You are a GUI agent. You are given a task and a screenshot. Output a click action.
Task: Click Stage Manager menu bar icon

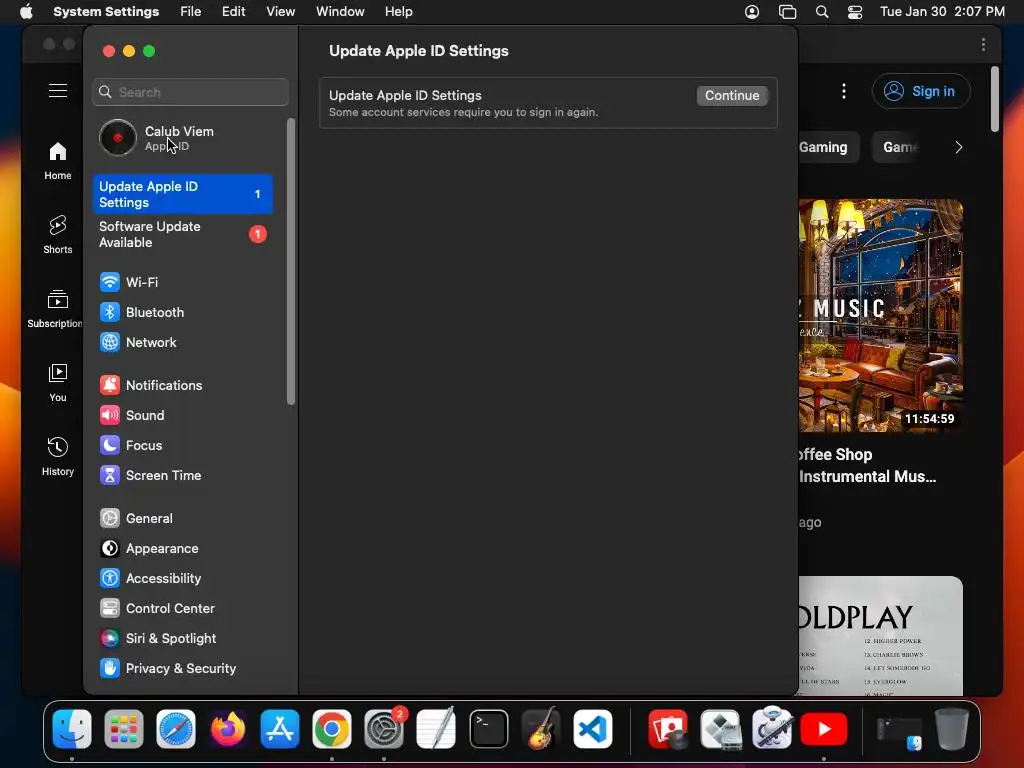click(x=788, y=12)
